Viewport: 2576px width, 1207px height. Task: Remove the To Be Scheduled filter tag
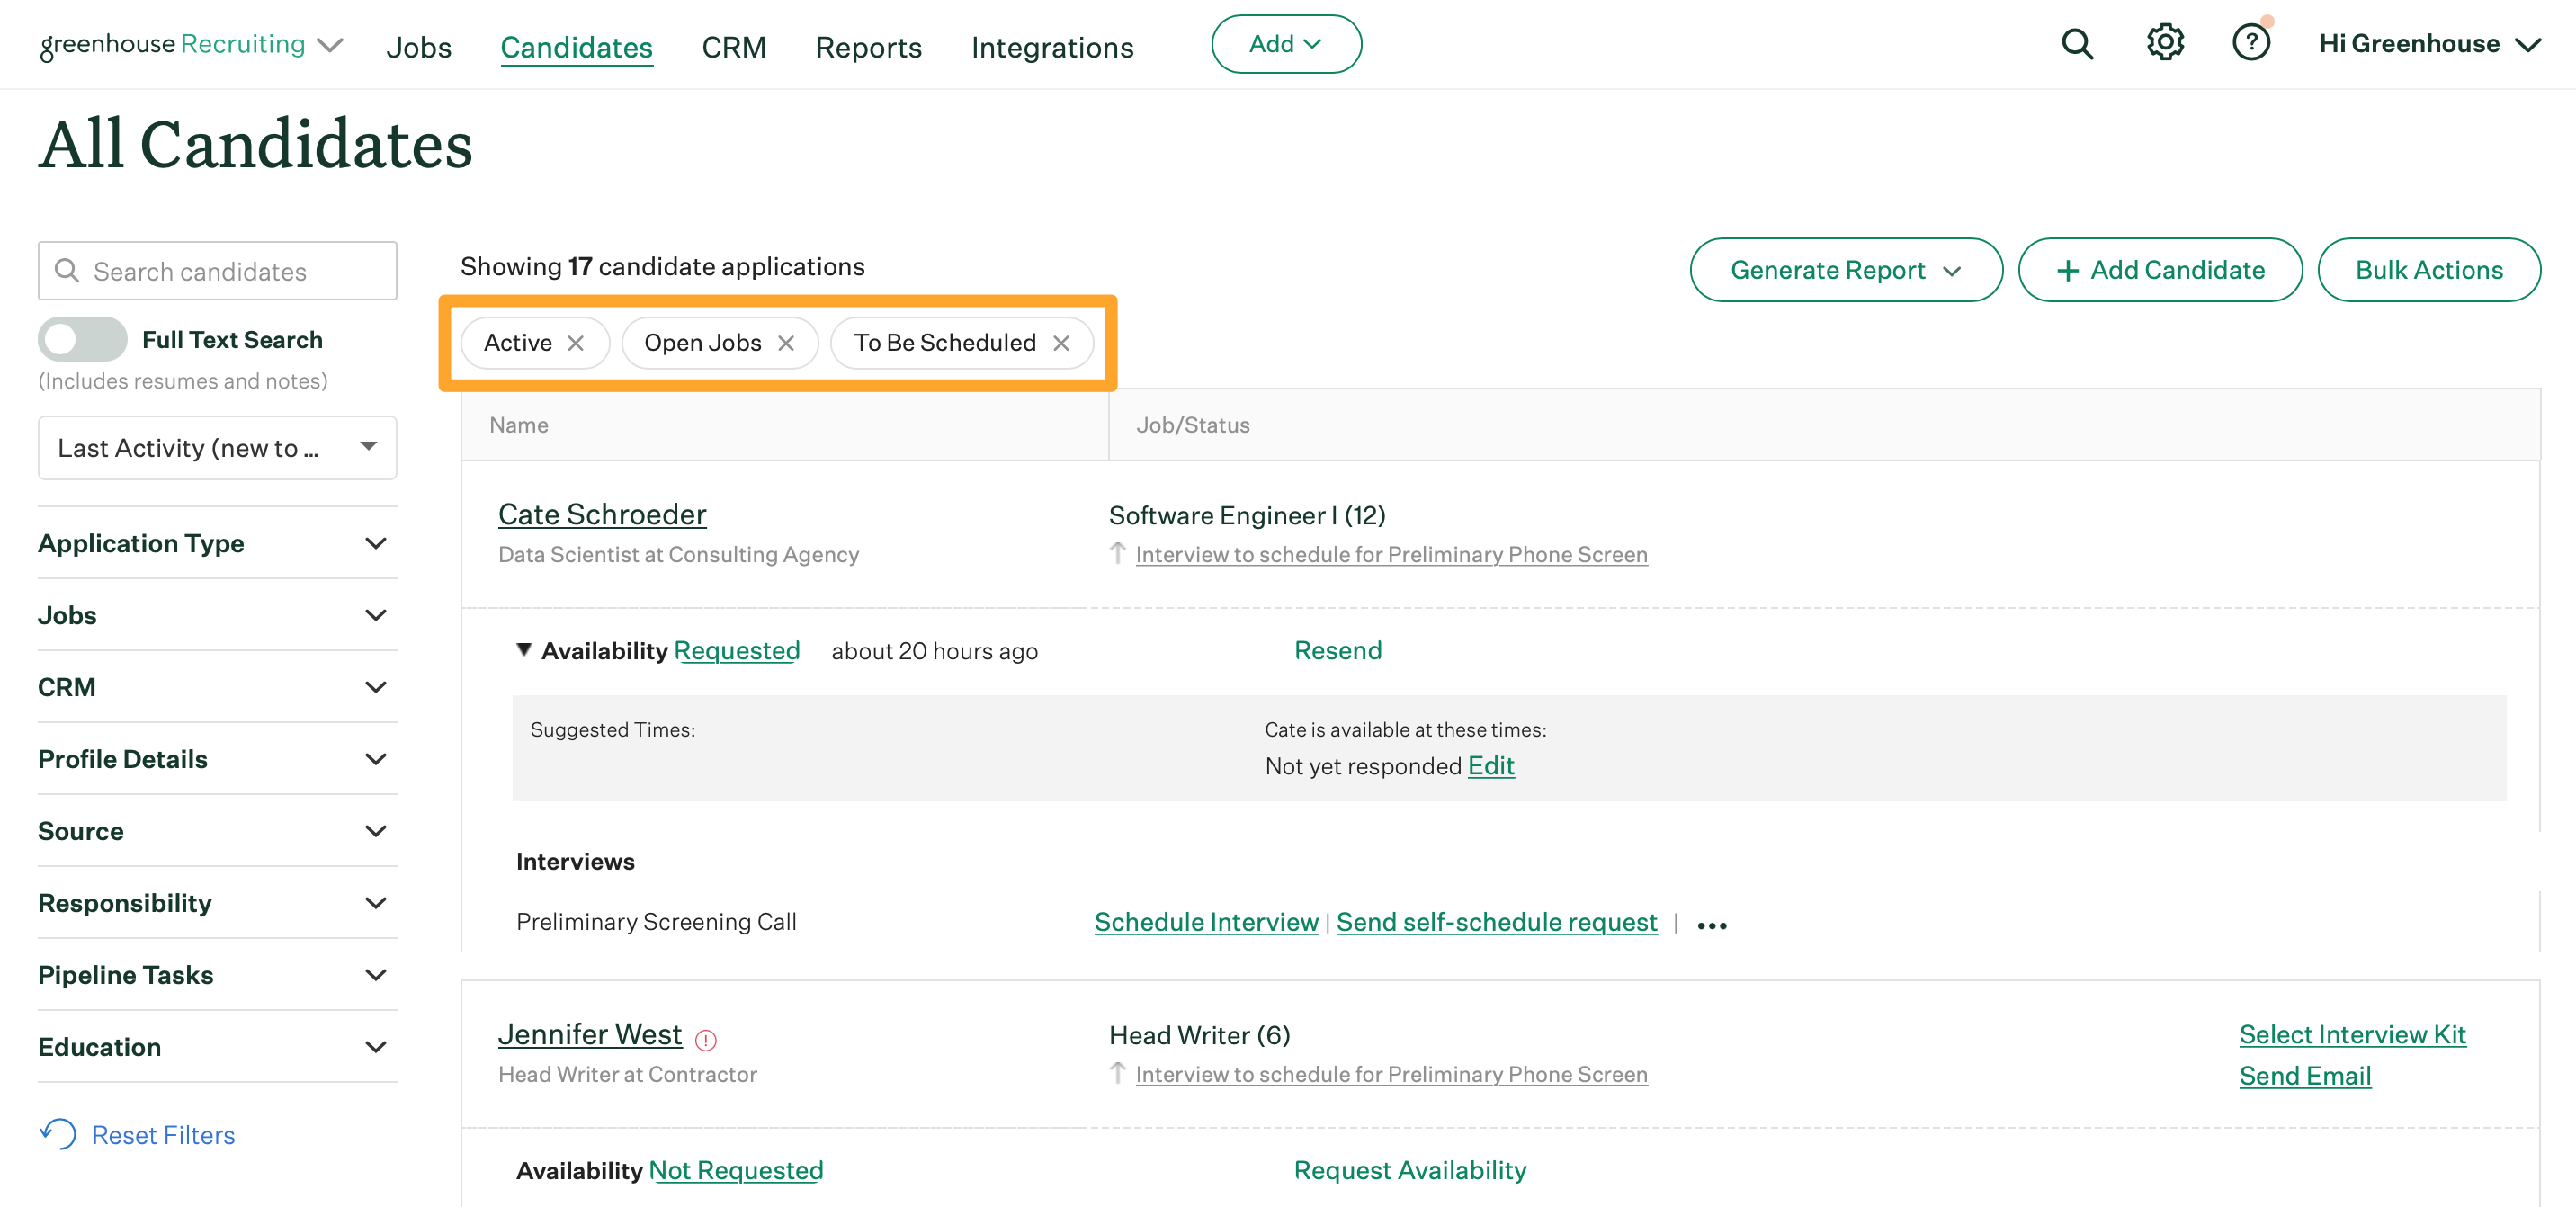pyautogui.click(x=1066, y=342)
